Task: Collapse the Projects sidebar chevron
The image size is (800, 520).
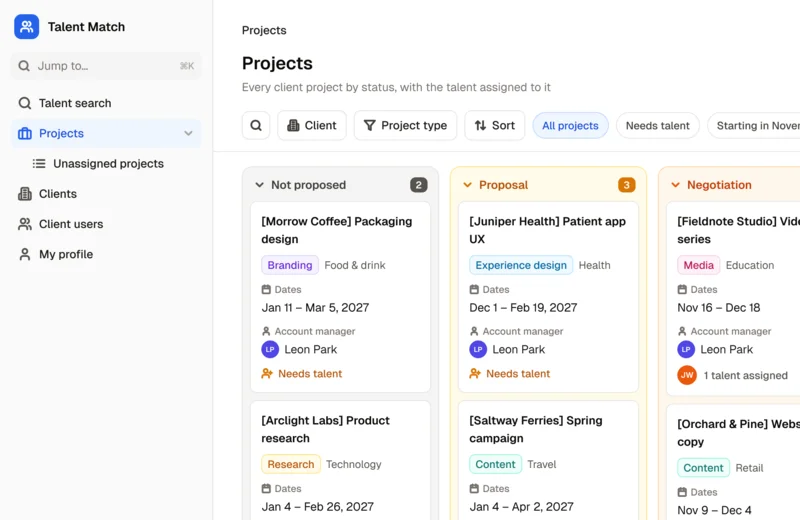Action: tap(188, 133)
